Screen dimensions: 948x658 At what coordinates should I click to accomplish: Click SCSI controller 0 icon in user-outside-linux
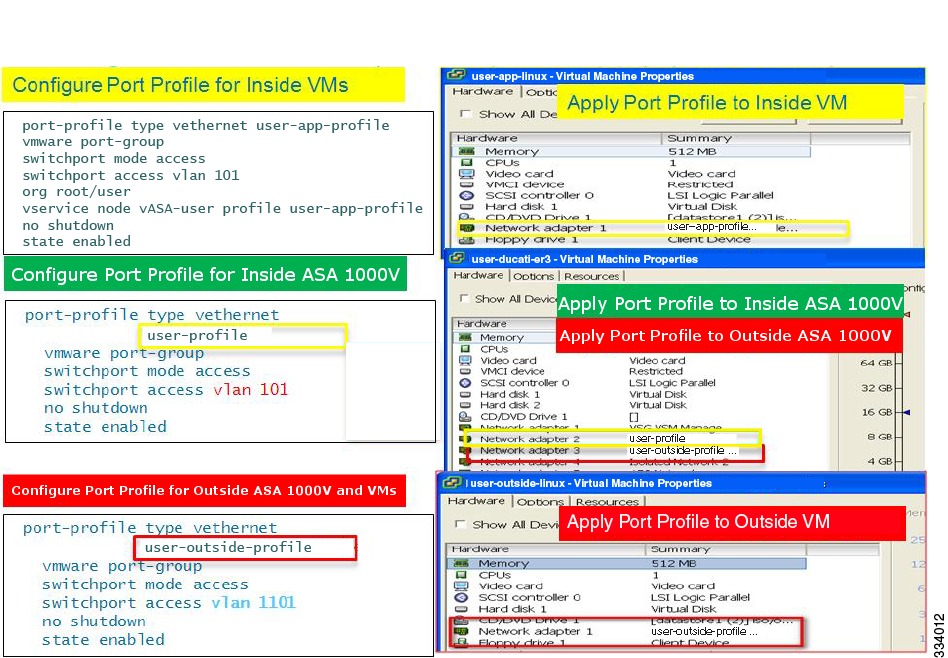click(461, 598)
